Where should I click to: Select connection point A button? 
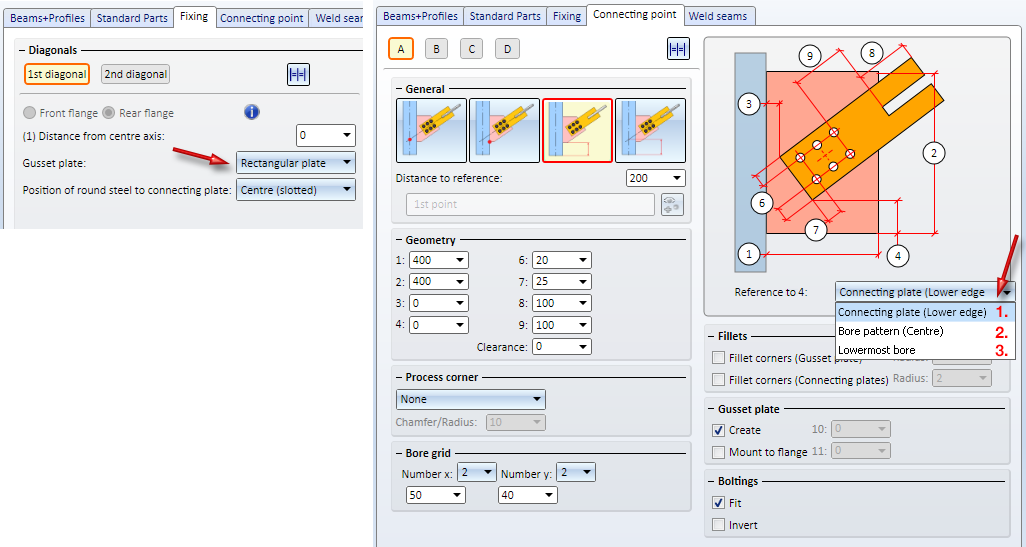[x=400, y=48]
